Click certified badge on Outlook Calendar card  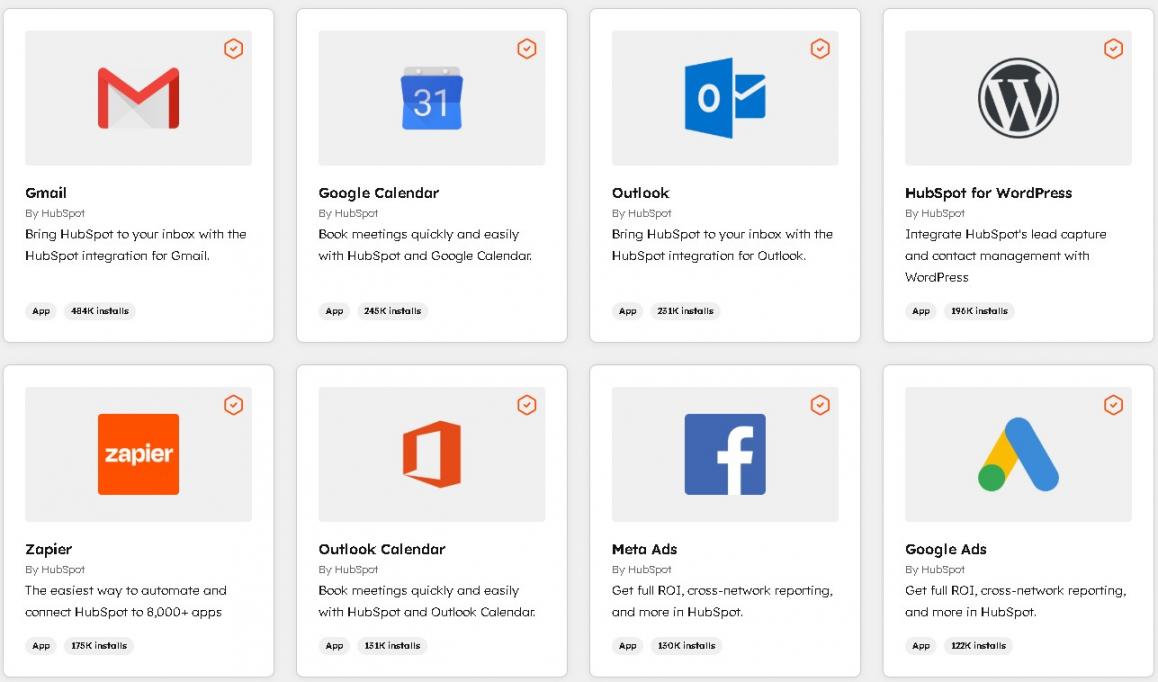click(x=527, y=405)
